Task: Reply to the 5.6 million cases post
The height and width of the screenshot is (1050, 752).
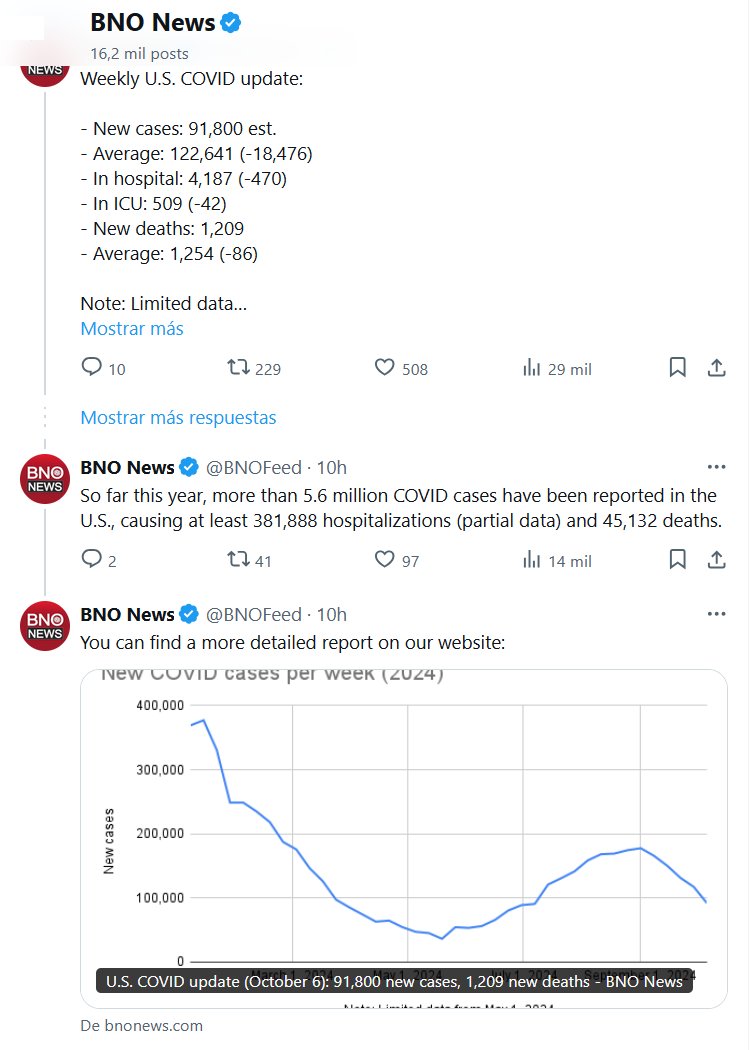Action: point(92,560)
